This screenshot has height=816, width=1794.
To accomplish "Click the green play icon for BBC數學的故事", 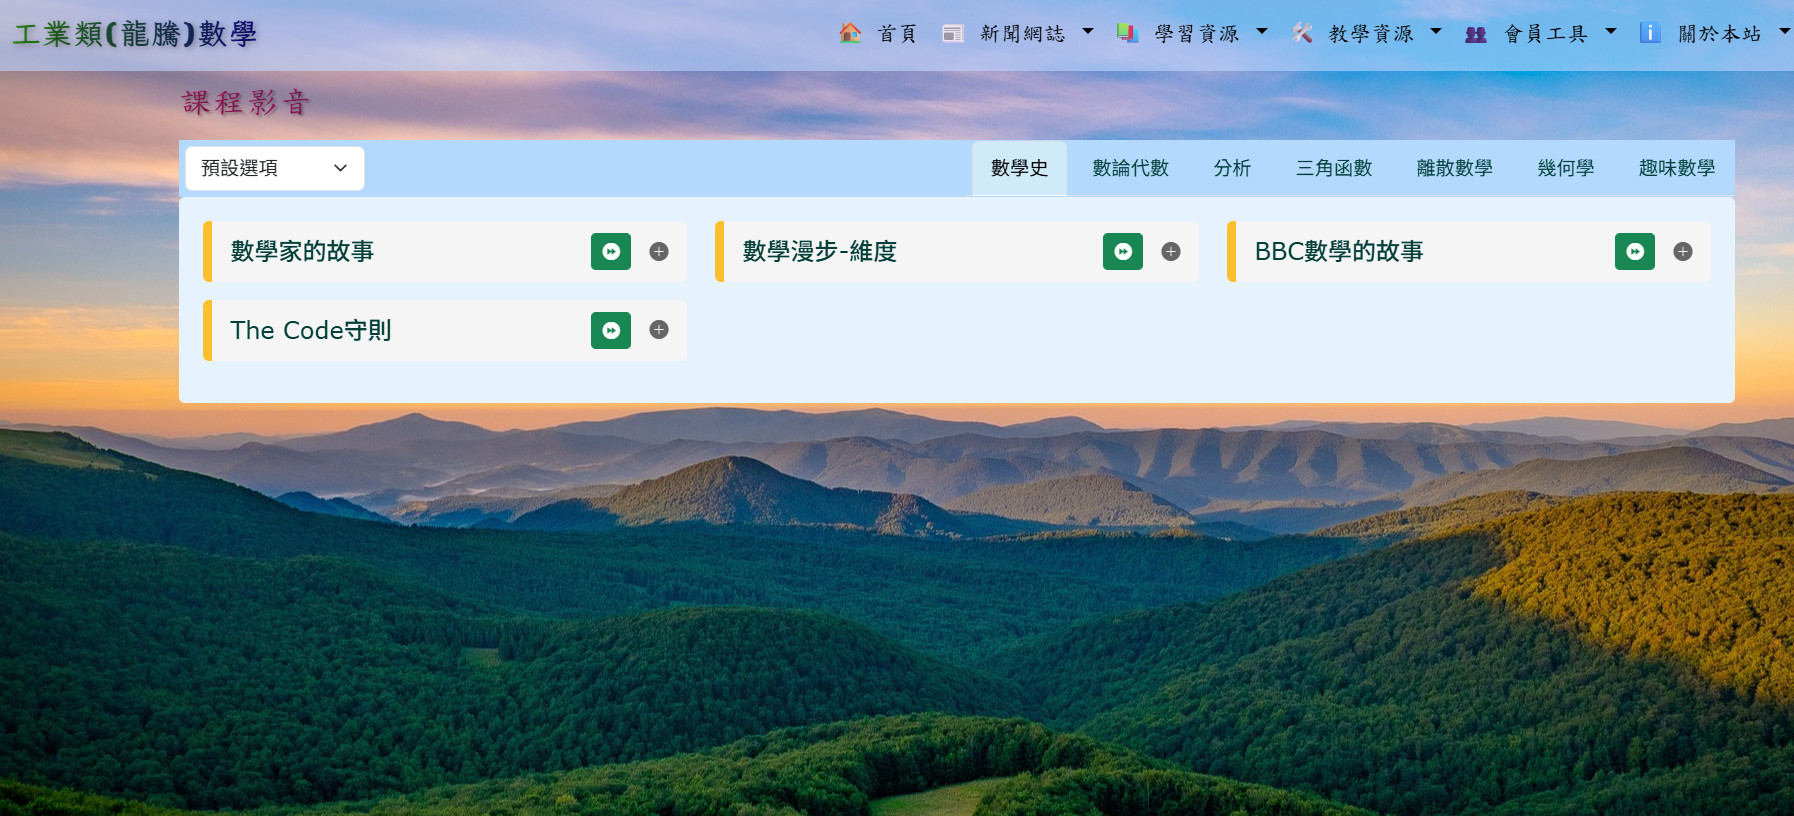I will pos(1634,252).
